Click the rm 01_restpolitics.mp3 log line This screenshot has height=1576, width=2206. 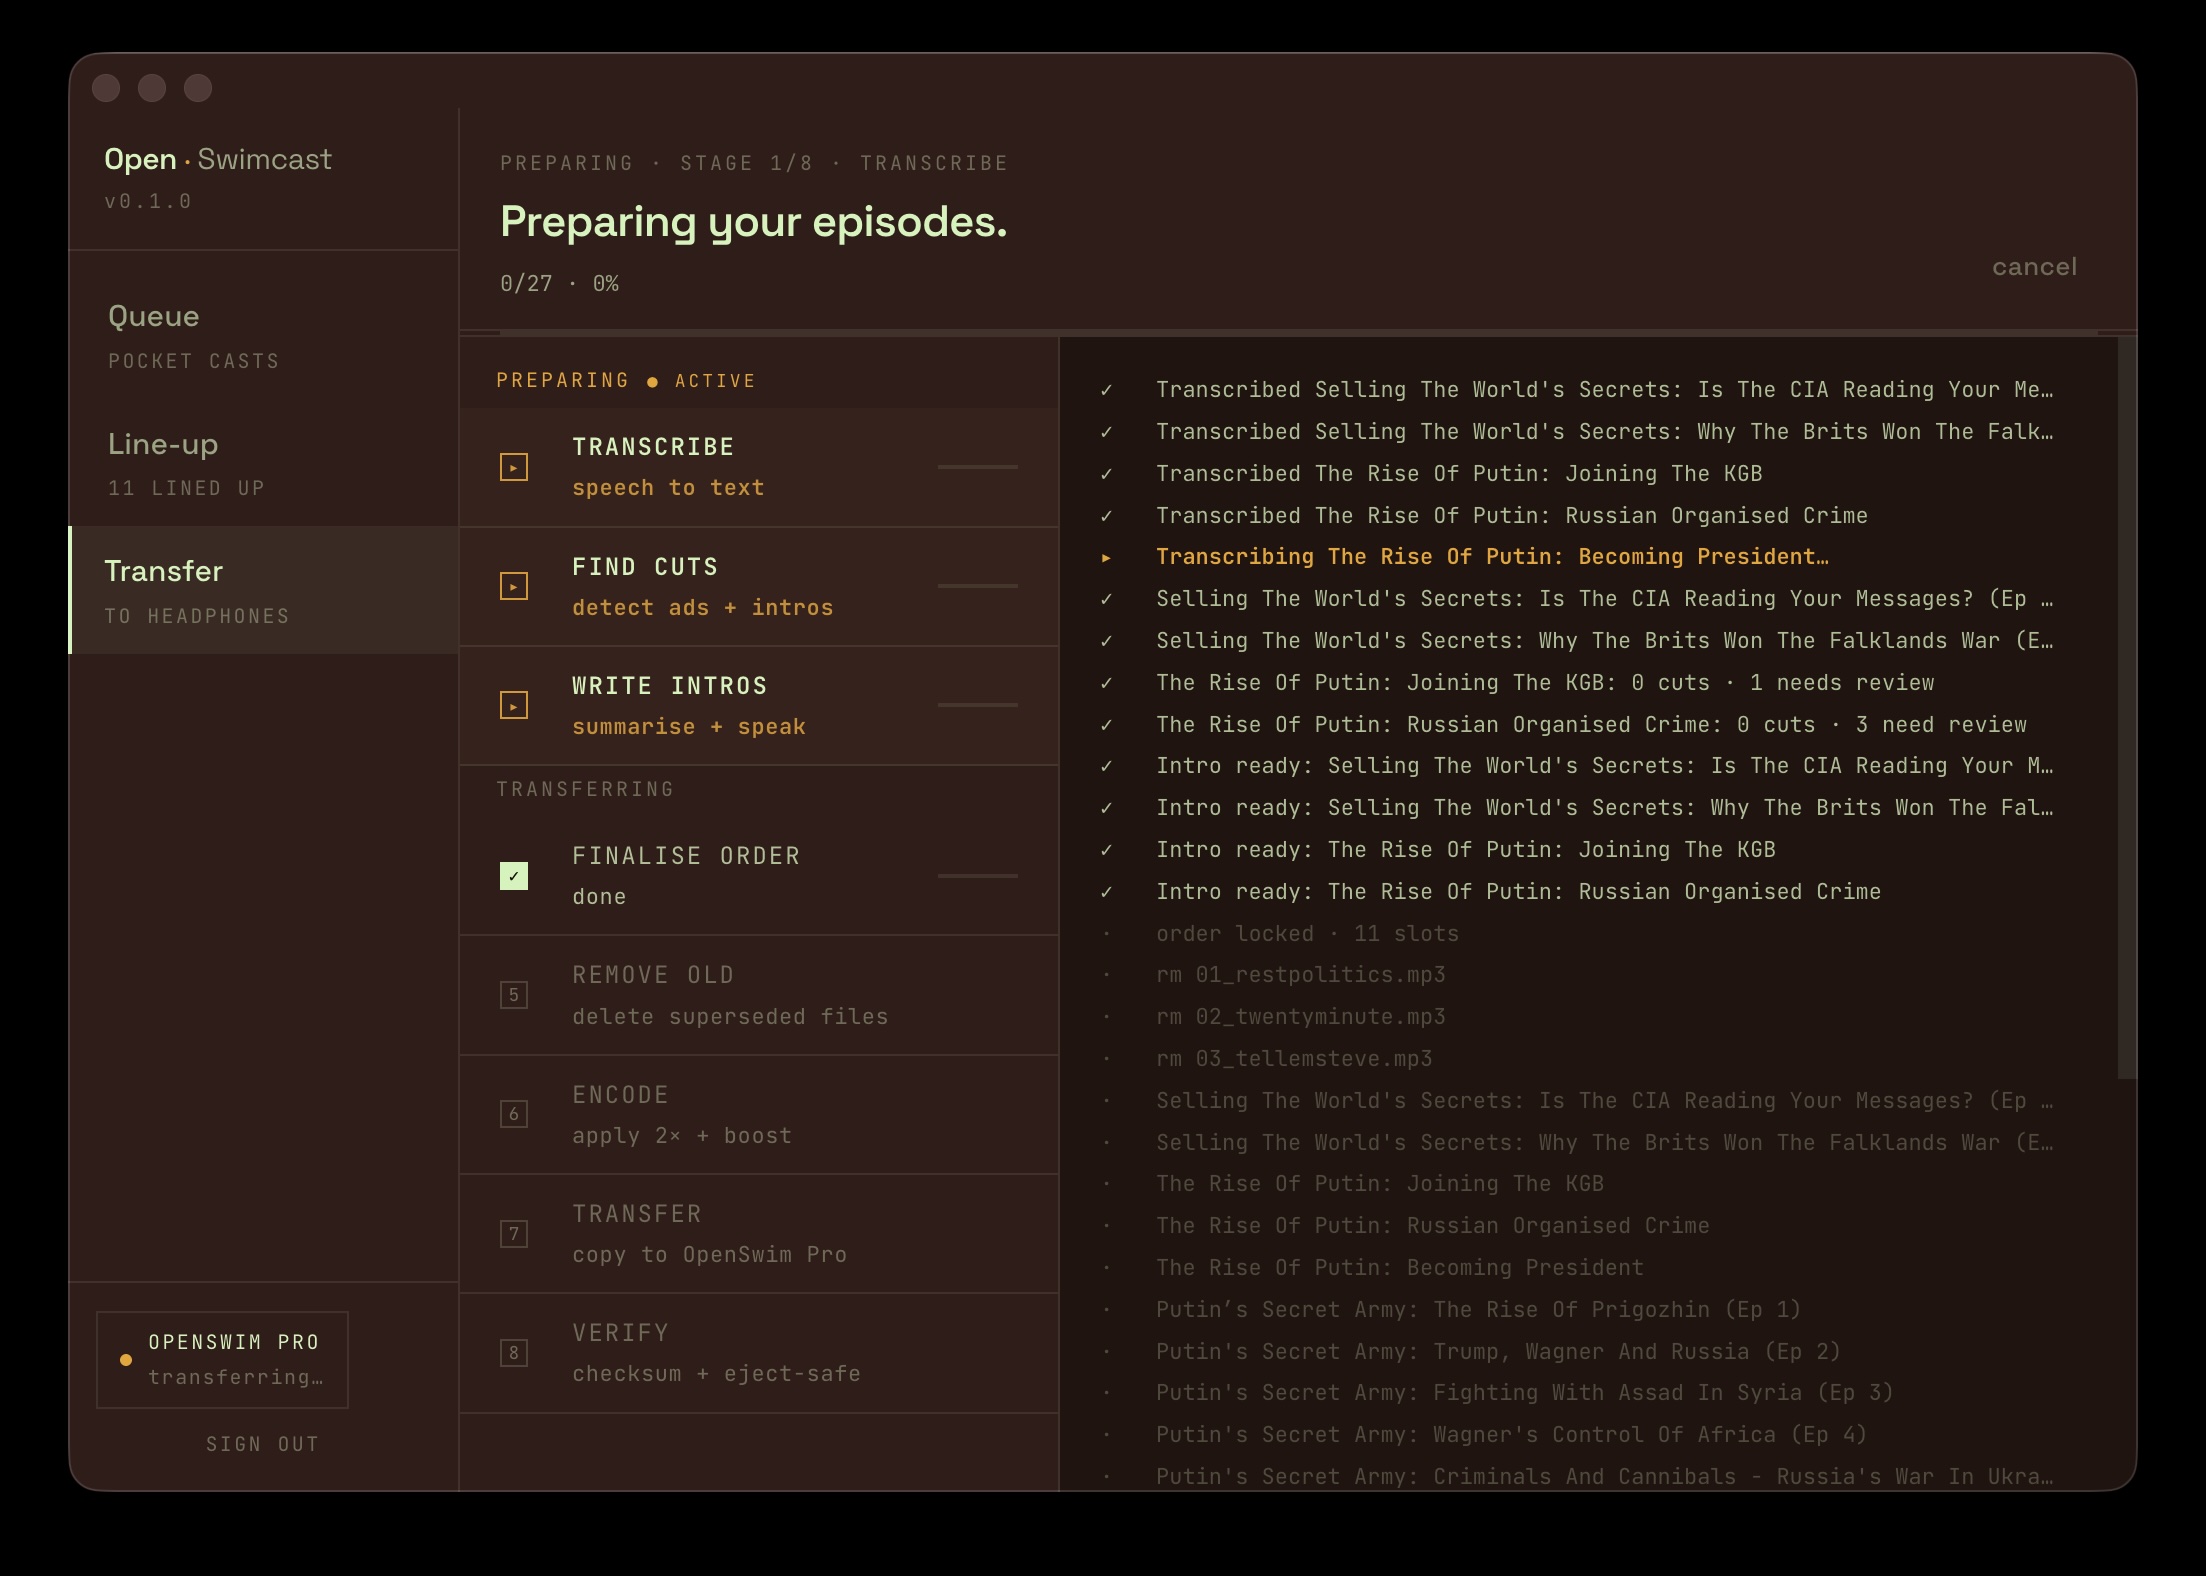pyautogui.click(x=1300, y=975)
